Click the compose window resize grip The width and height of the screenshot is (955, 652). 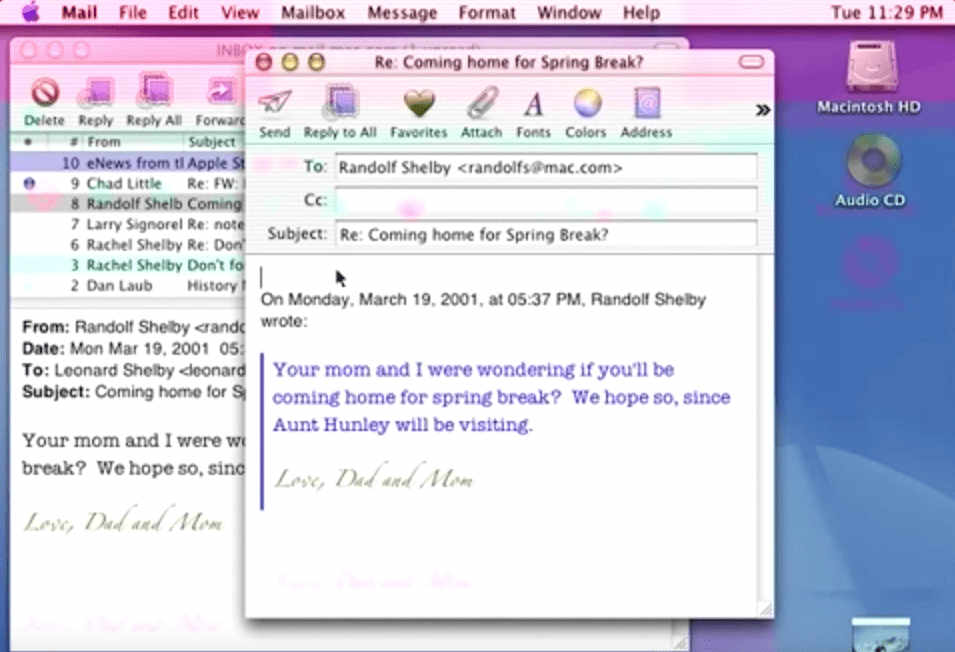(x=765, y=609)
